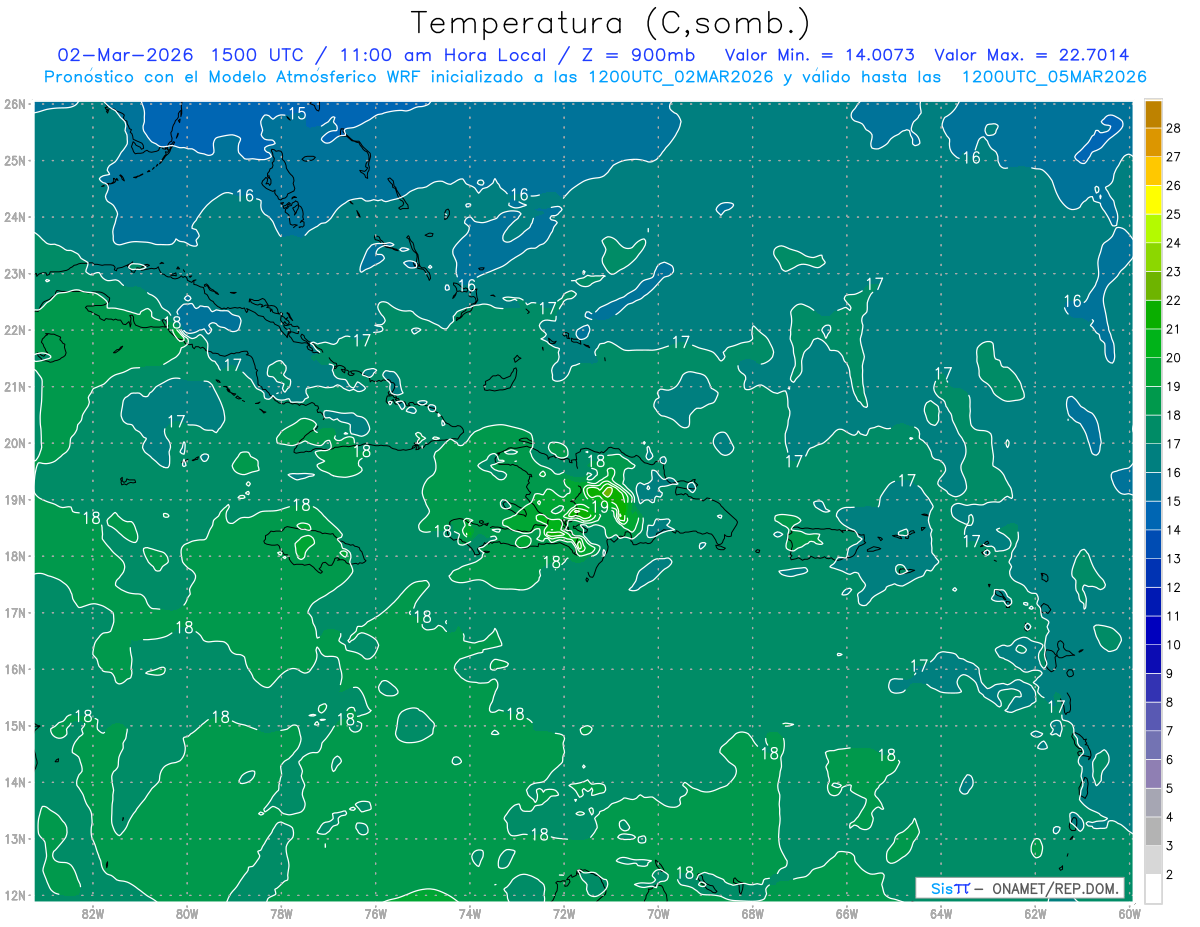Click the '78W' longitude axis label

pyautogui.click(x=281, y=913)
